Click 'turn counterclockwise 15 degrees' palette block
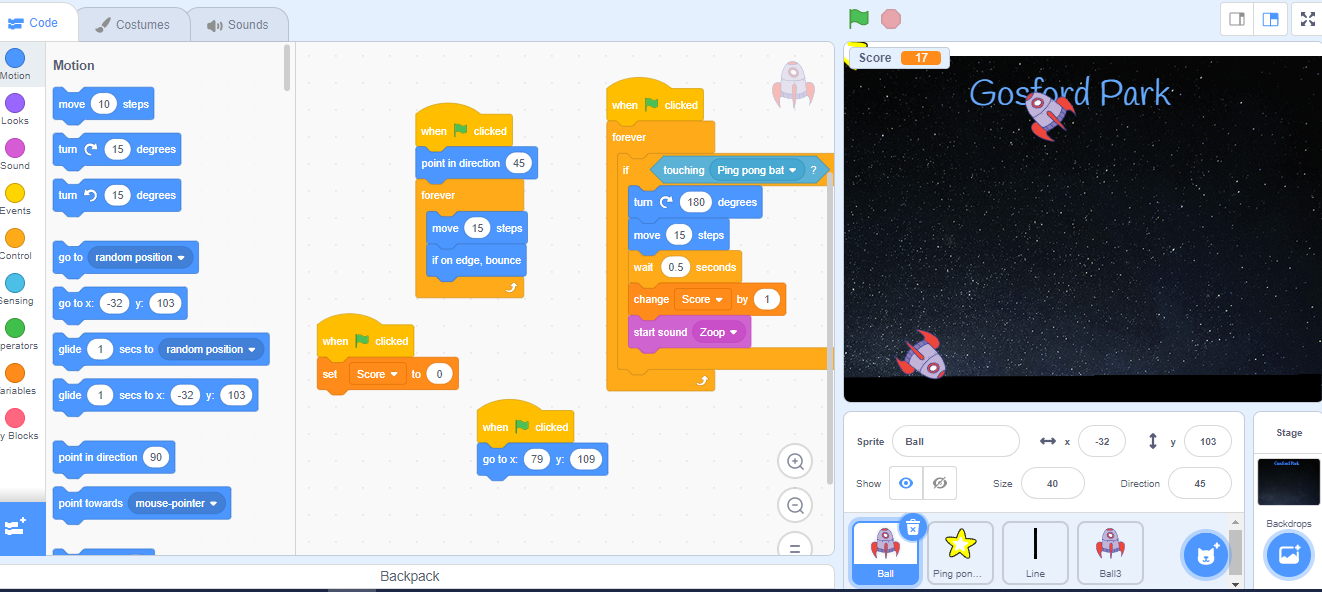Screen dimensions: 1322x592 [x=117, y=196]
